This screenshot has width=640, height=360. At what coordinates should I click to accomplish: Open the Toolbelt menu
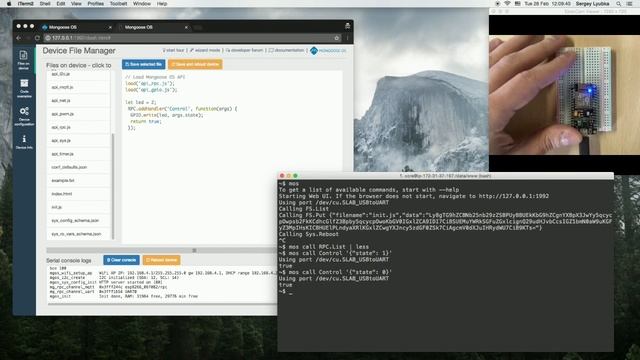pos(118,4)
